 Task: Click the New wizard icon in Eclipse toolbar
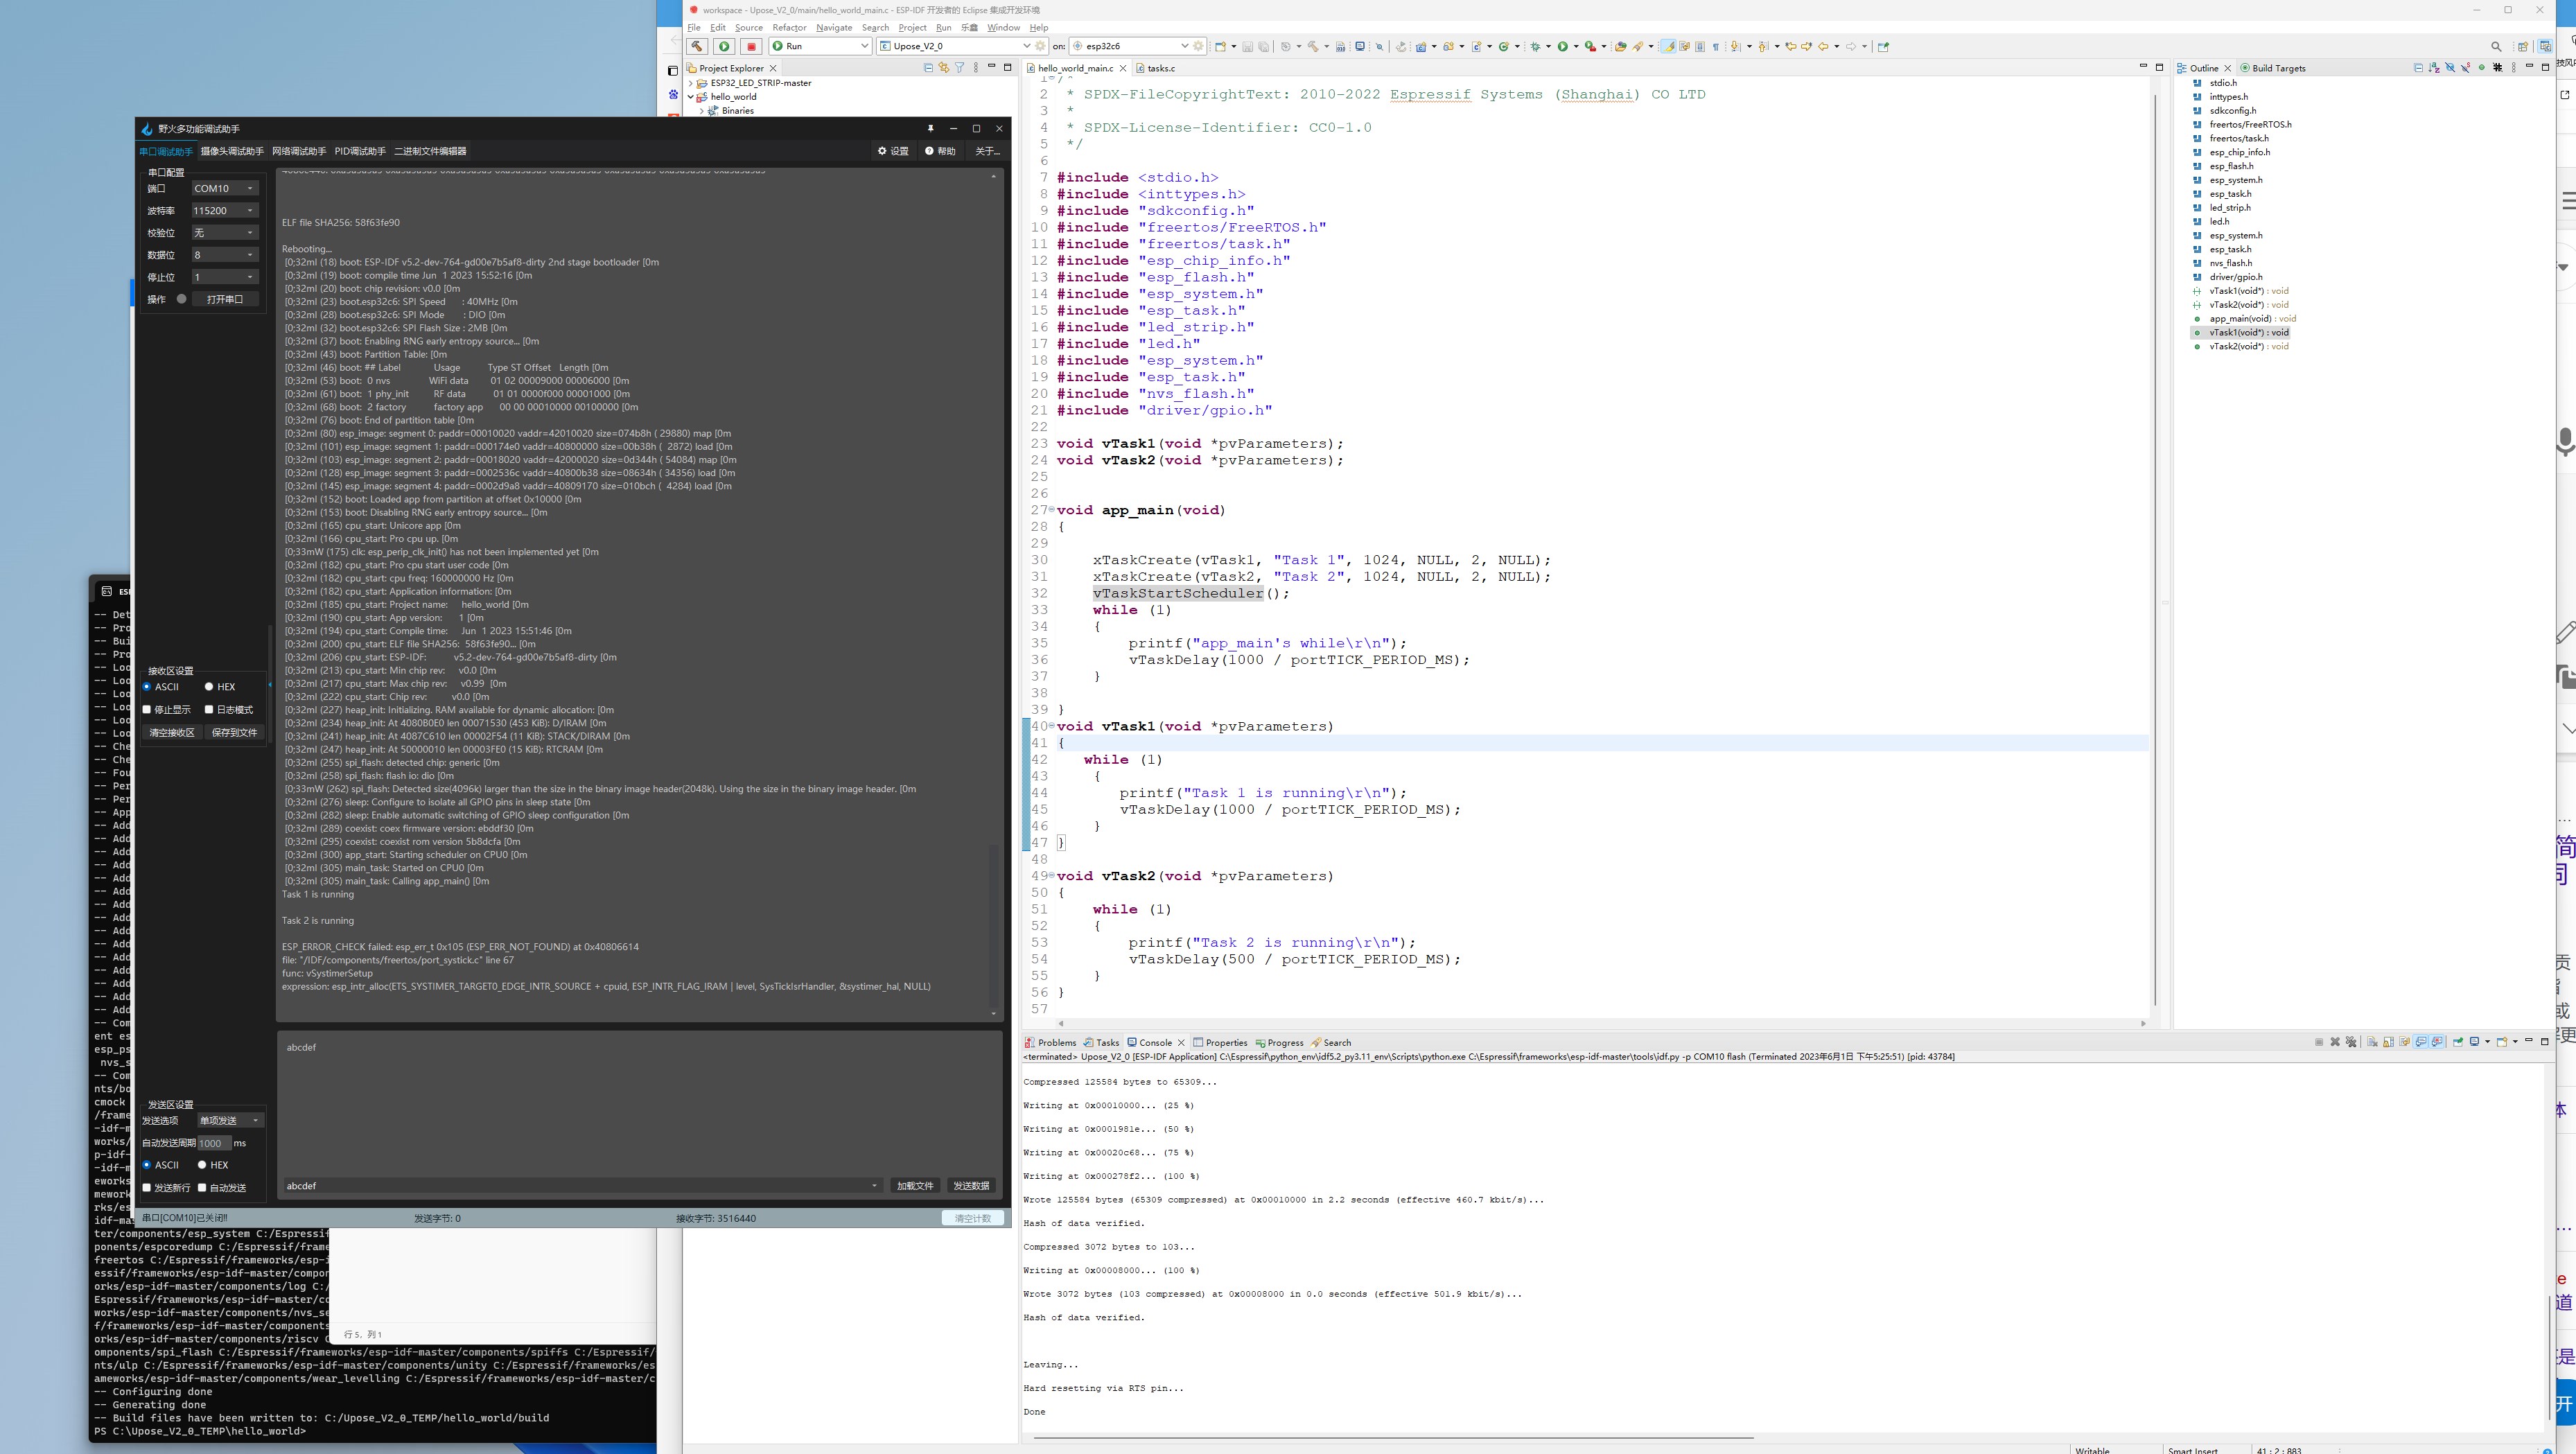pos(1220,46)
